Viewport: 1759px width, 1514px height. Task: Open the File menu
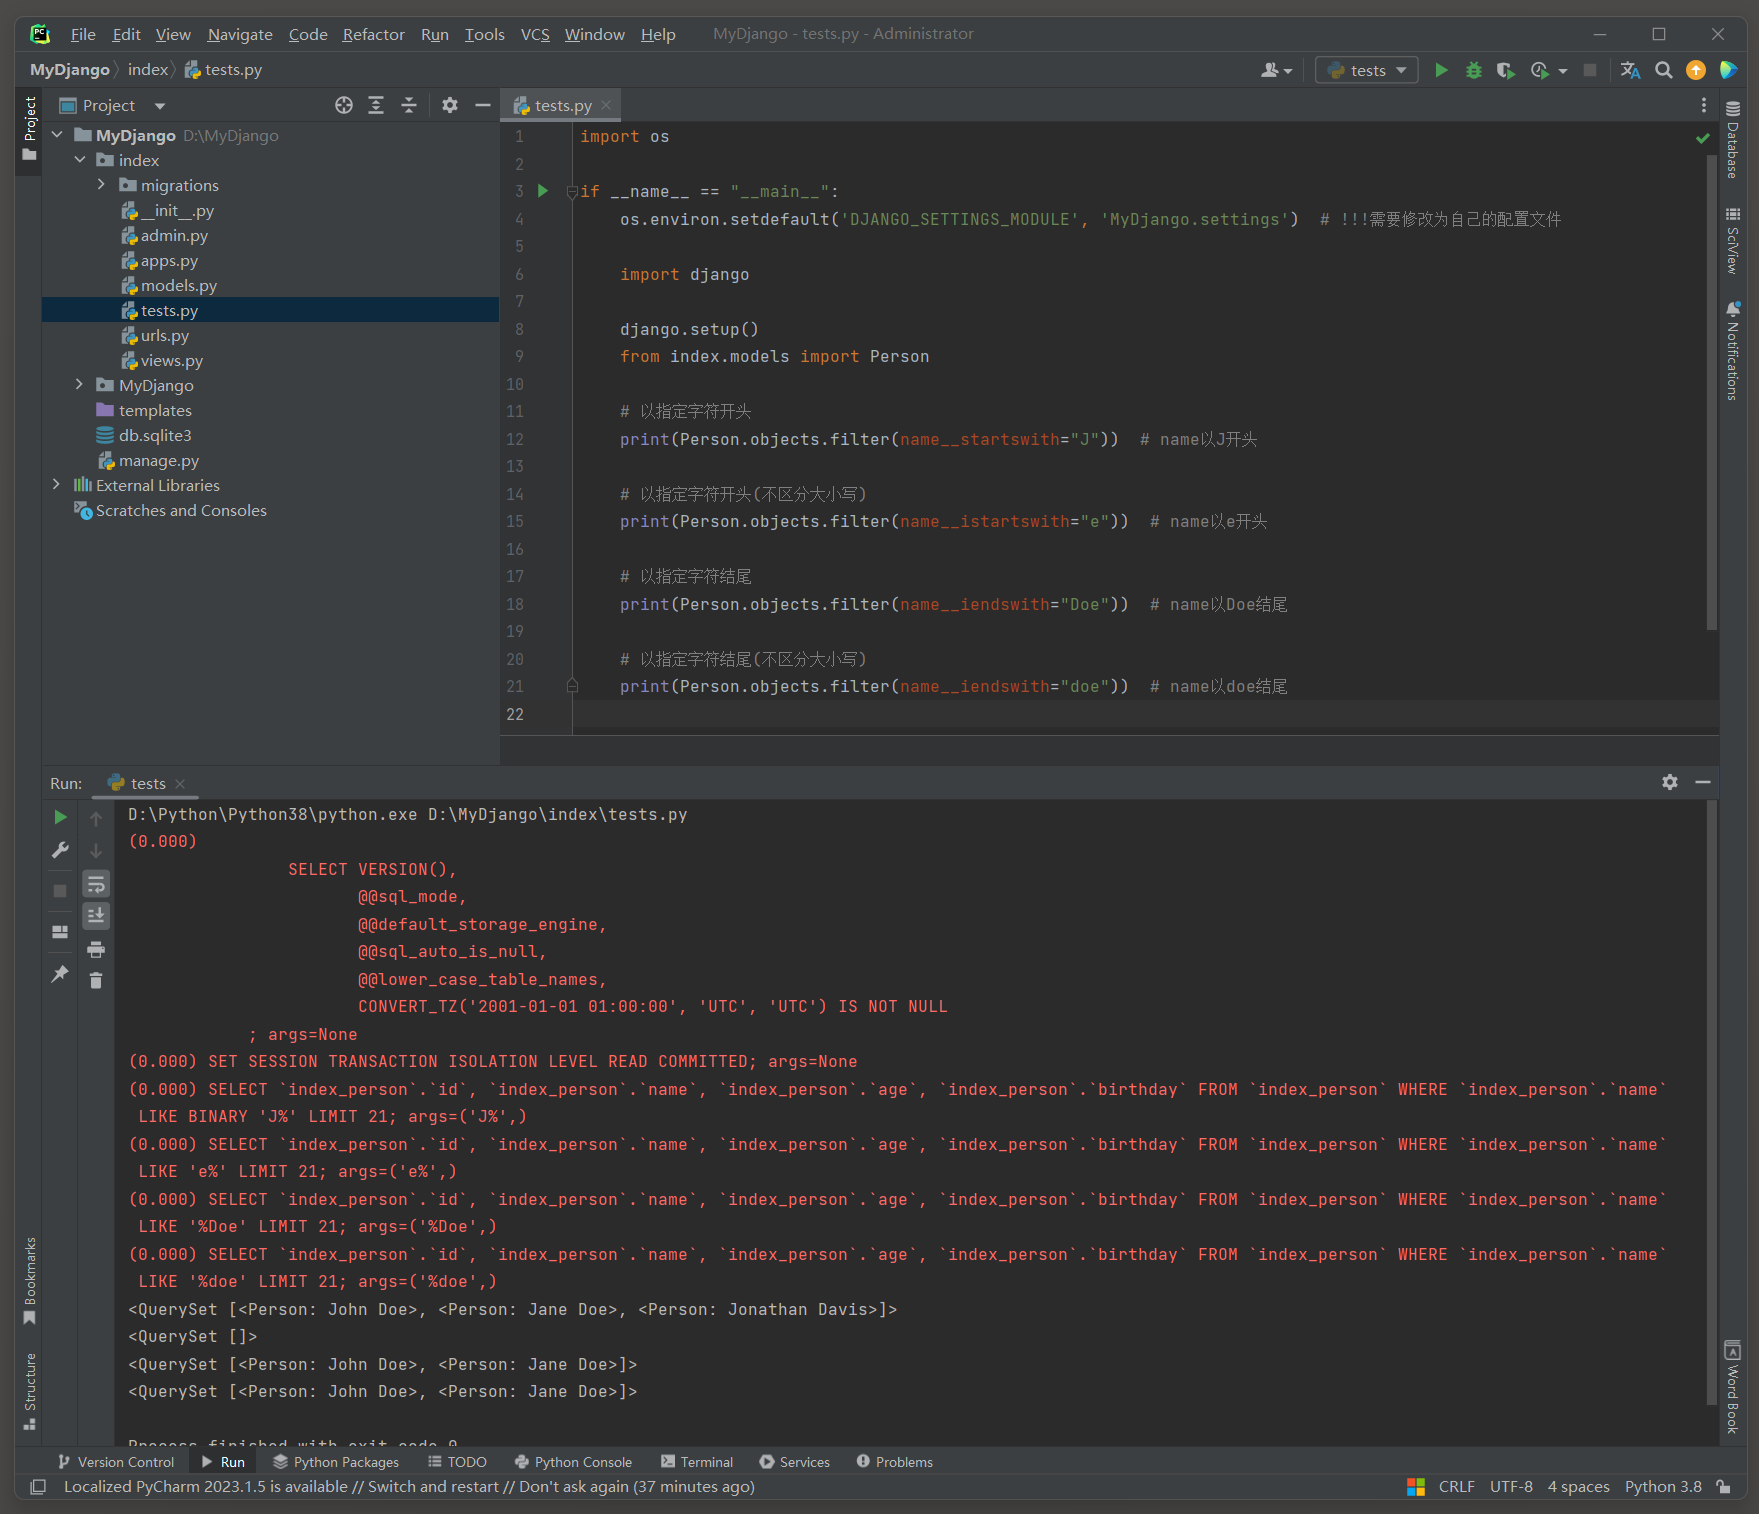[x=83, y=34]
